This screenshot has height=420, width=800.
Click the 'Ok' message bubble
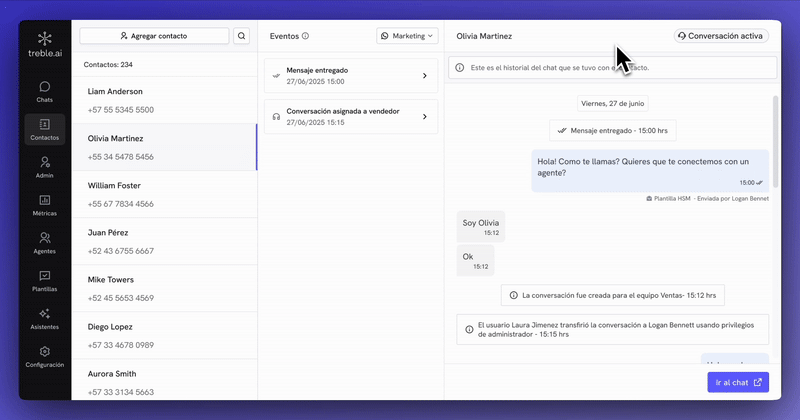tap(475, 260)
